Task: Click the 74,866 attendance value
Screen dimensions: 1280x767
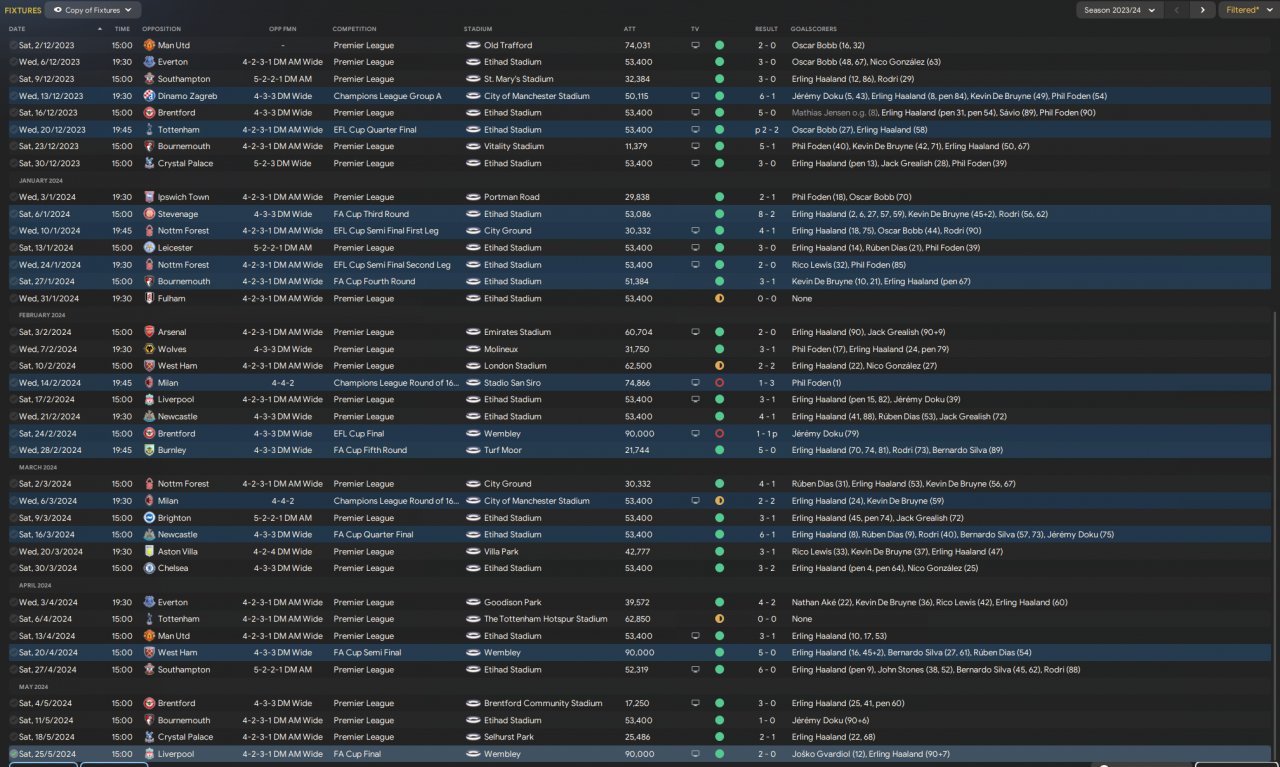Action: 637,383
